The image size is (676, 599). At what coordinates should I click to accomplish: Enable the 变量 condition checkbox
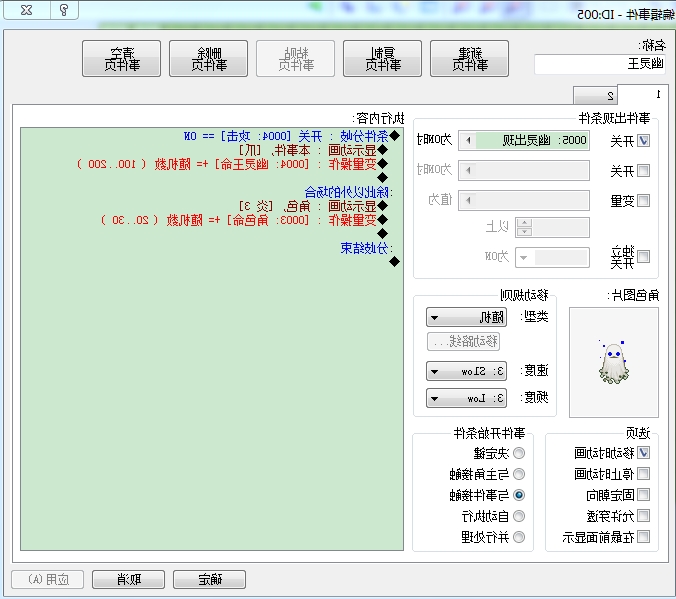point(643,201)
